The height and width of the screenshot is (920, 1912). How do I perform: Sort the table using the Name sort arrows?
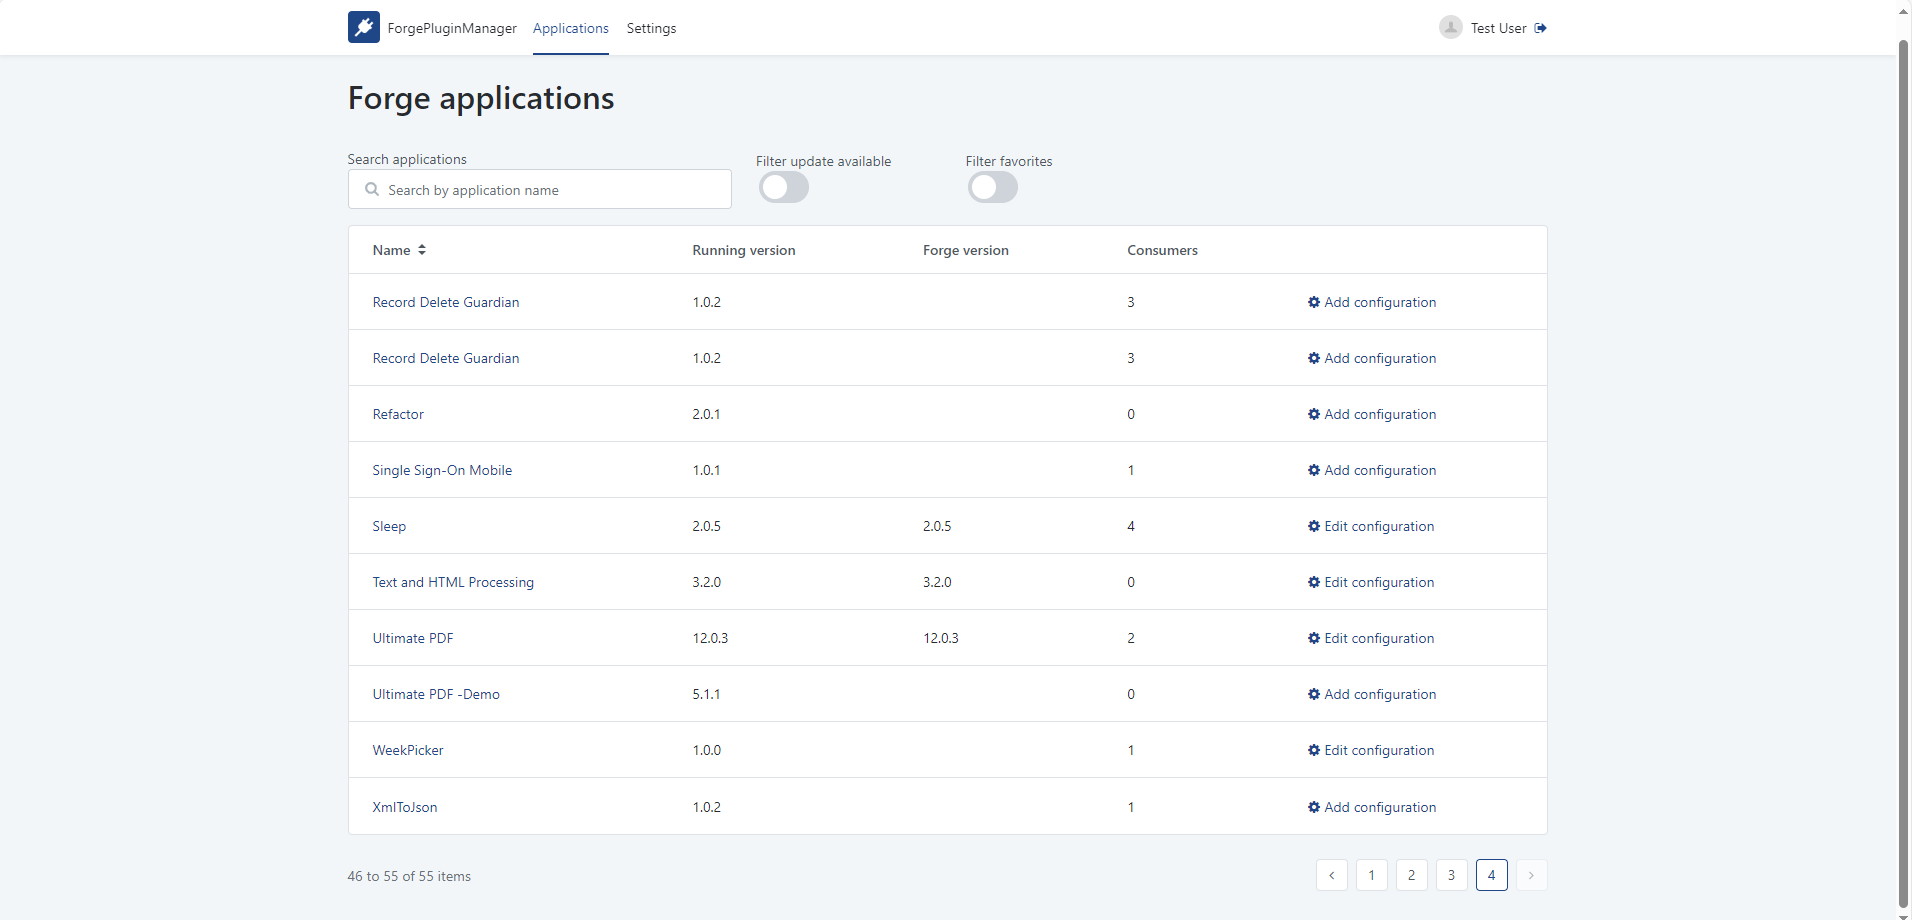(422, 250)
